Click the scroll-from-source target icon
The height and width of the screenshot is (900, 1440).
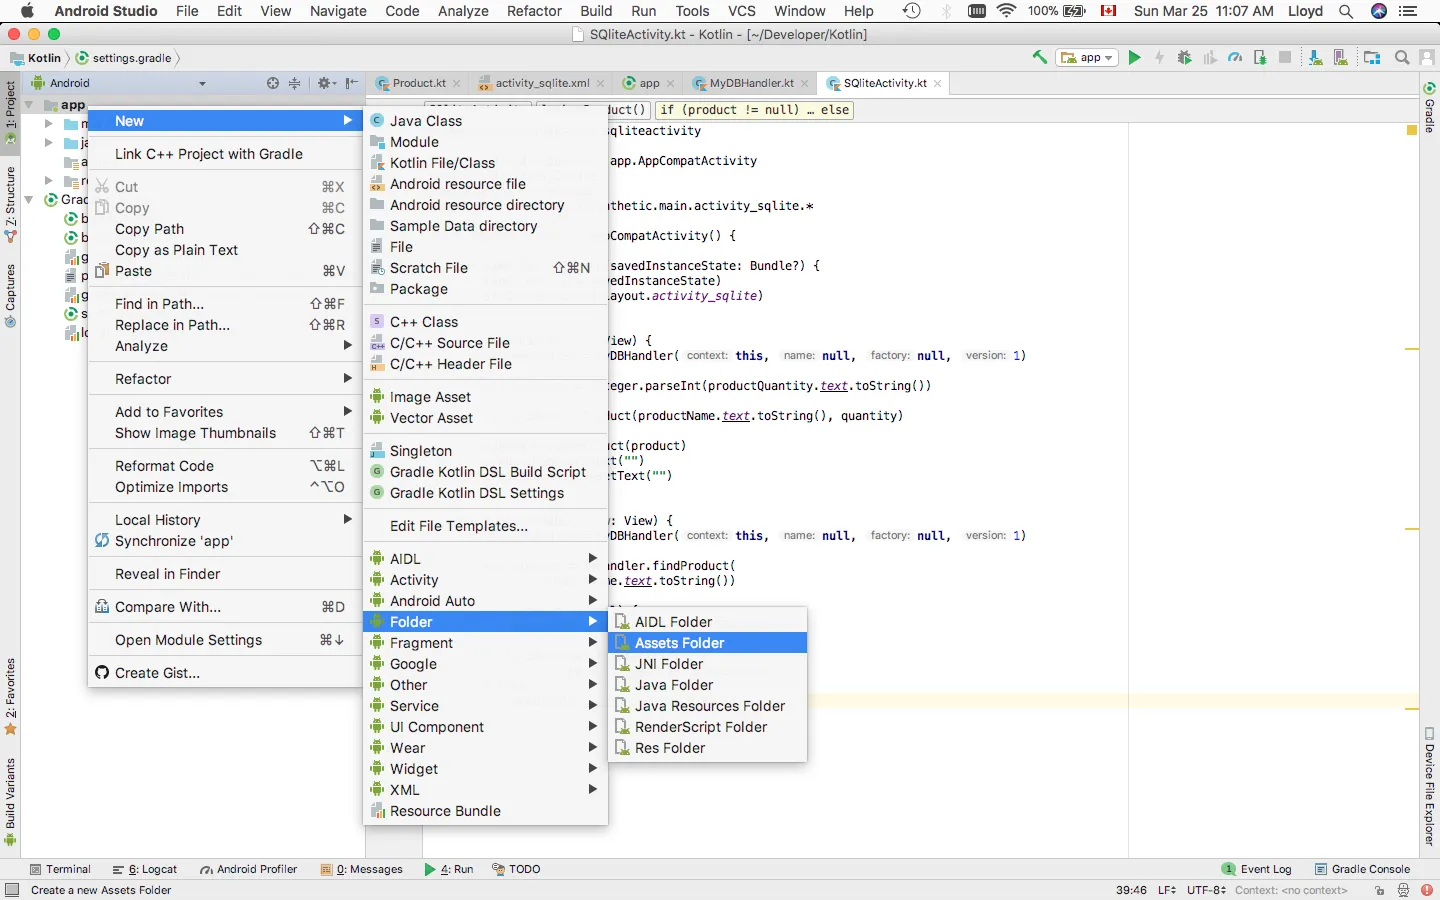click(x=273, y=83)
